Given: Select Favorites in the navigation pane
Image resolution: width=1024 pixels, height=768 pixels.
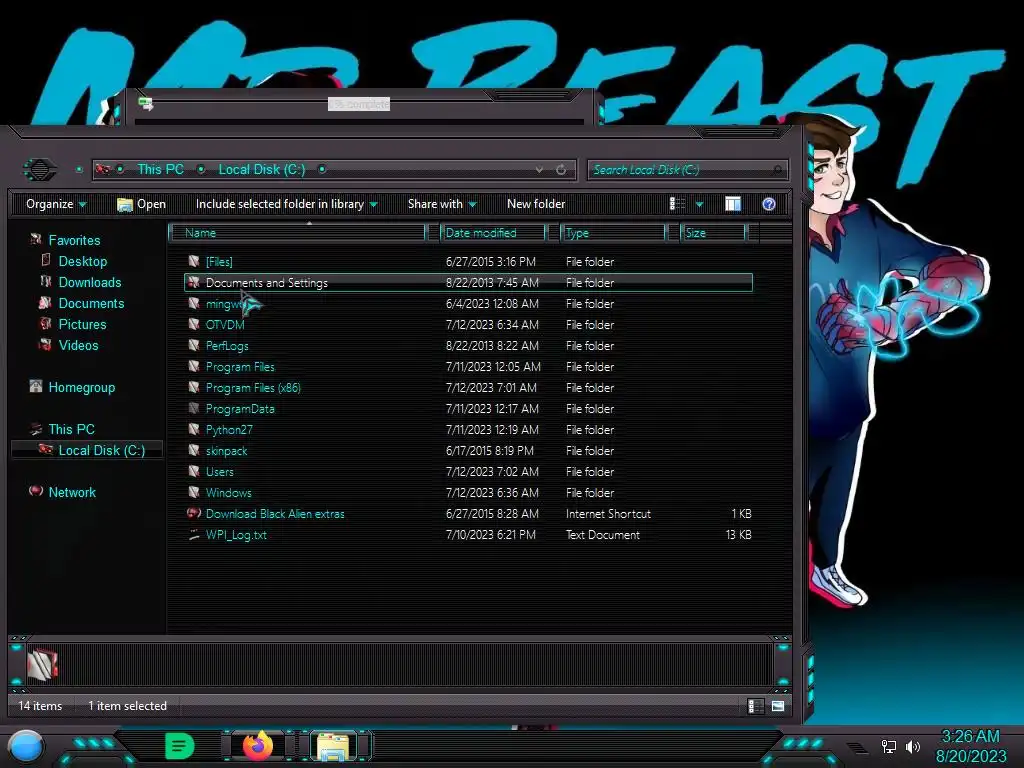Looking at the screenshot, I should (x=74, y=240).
